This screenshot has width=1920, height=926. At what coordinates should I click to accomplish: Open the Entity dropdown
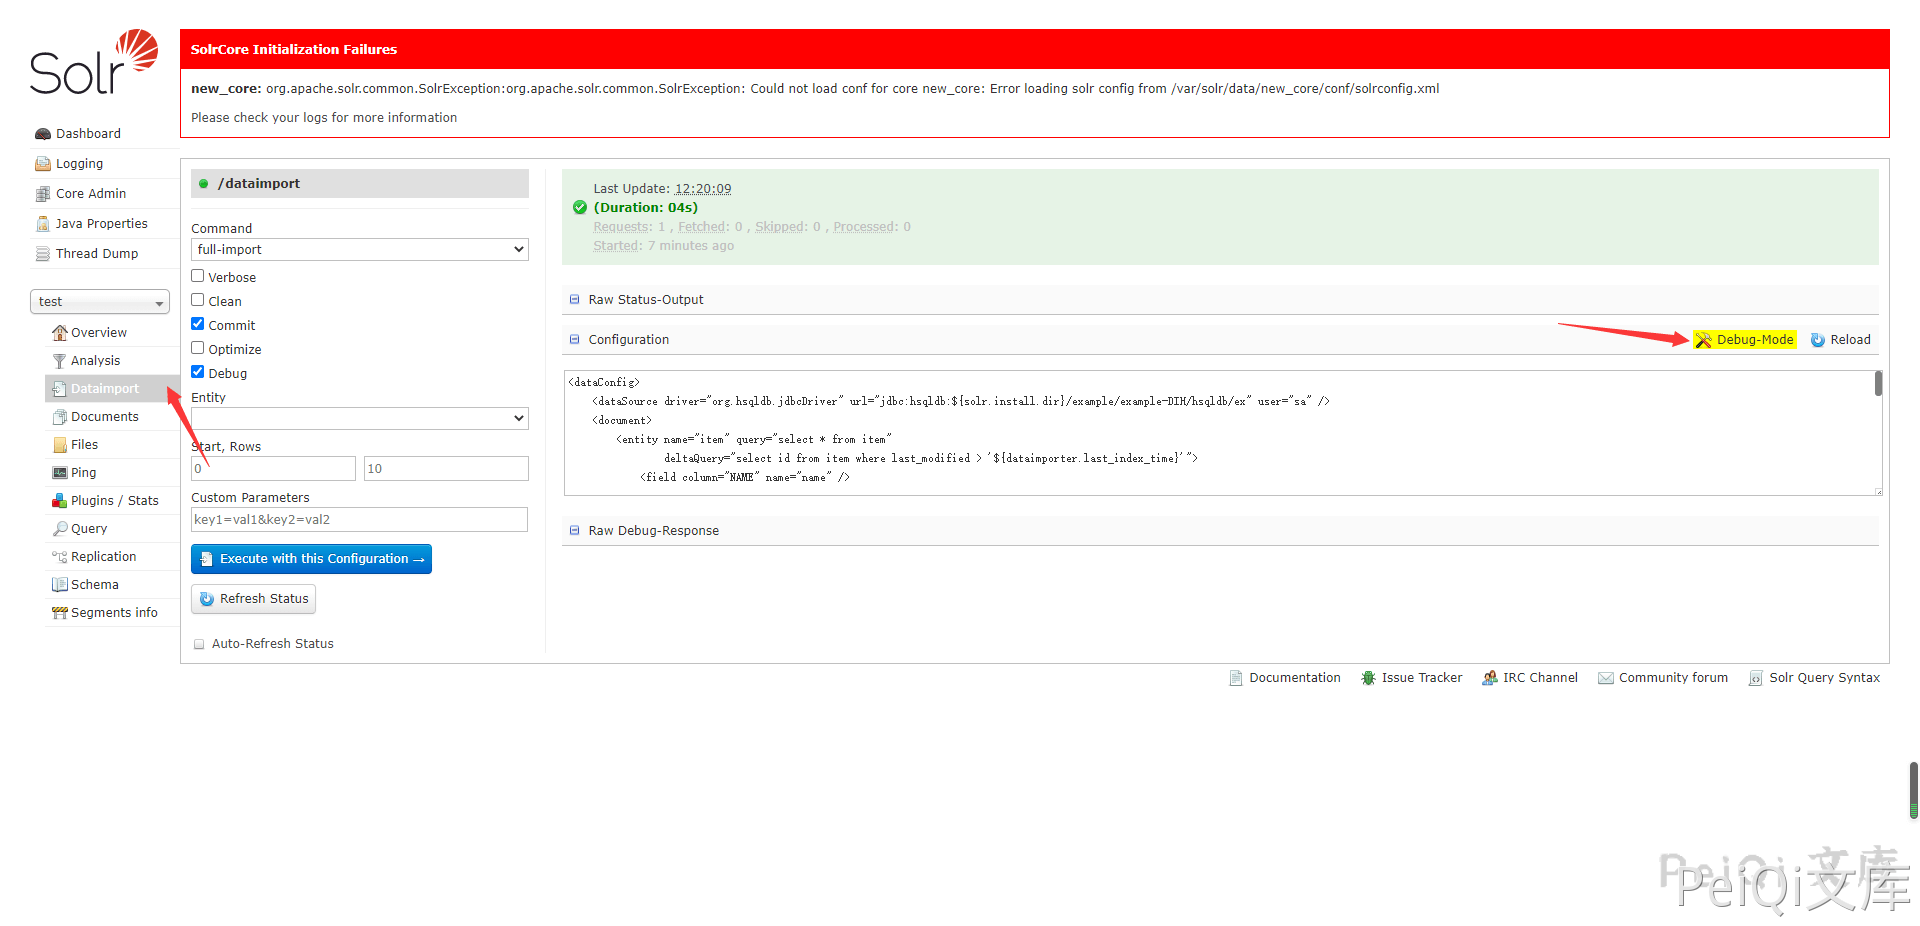[360, 418]
